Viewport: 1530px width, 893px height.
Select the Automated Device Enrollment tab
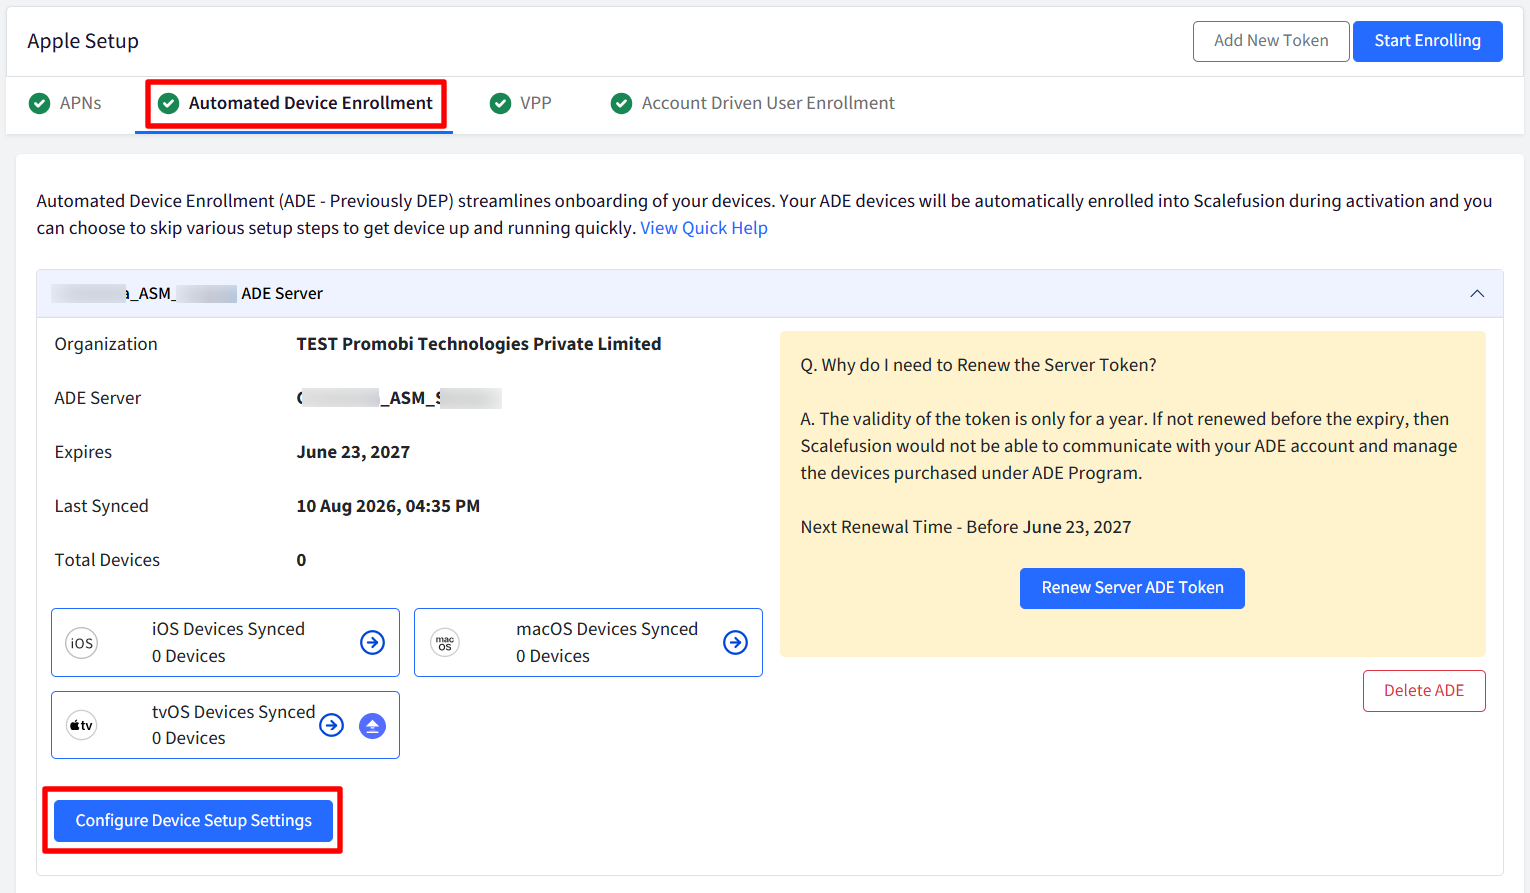tap(295, 103)
